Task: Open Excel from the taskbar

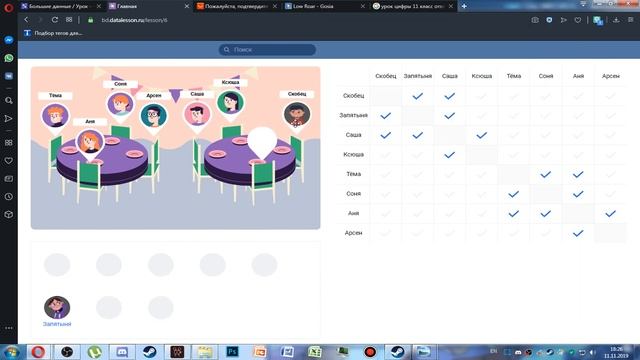Action: 315,352
